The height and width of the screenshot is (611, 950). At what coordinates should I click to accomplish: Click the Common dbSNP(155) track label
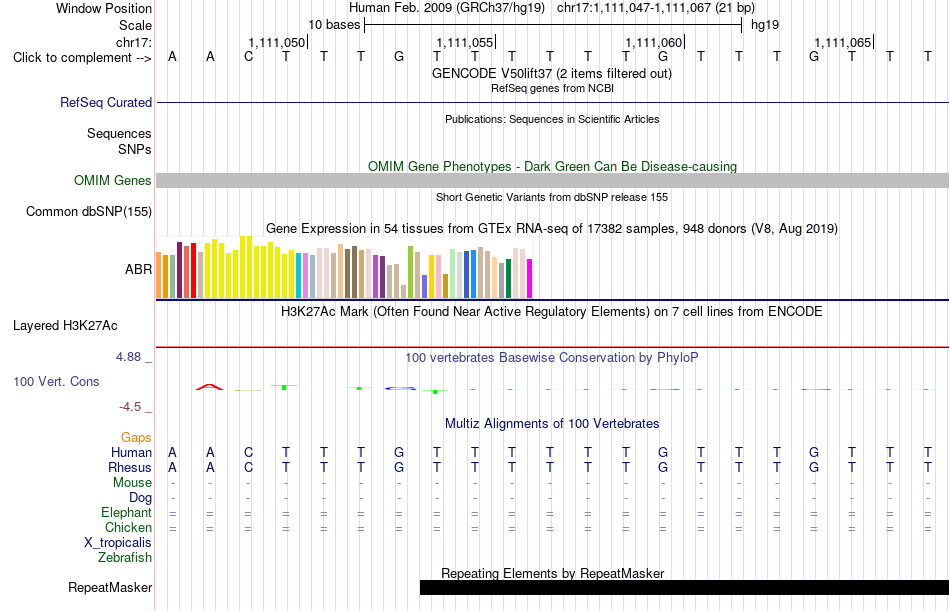[x=89, y=212]
